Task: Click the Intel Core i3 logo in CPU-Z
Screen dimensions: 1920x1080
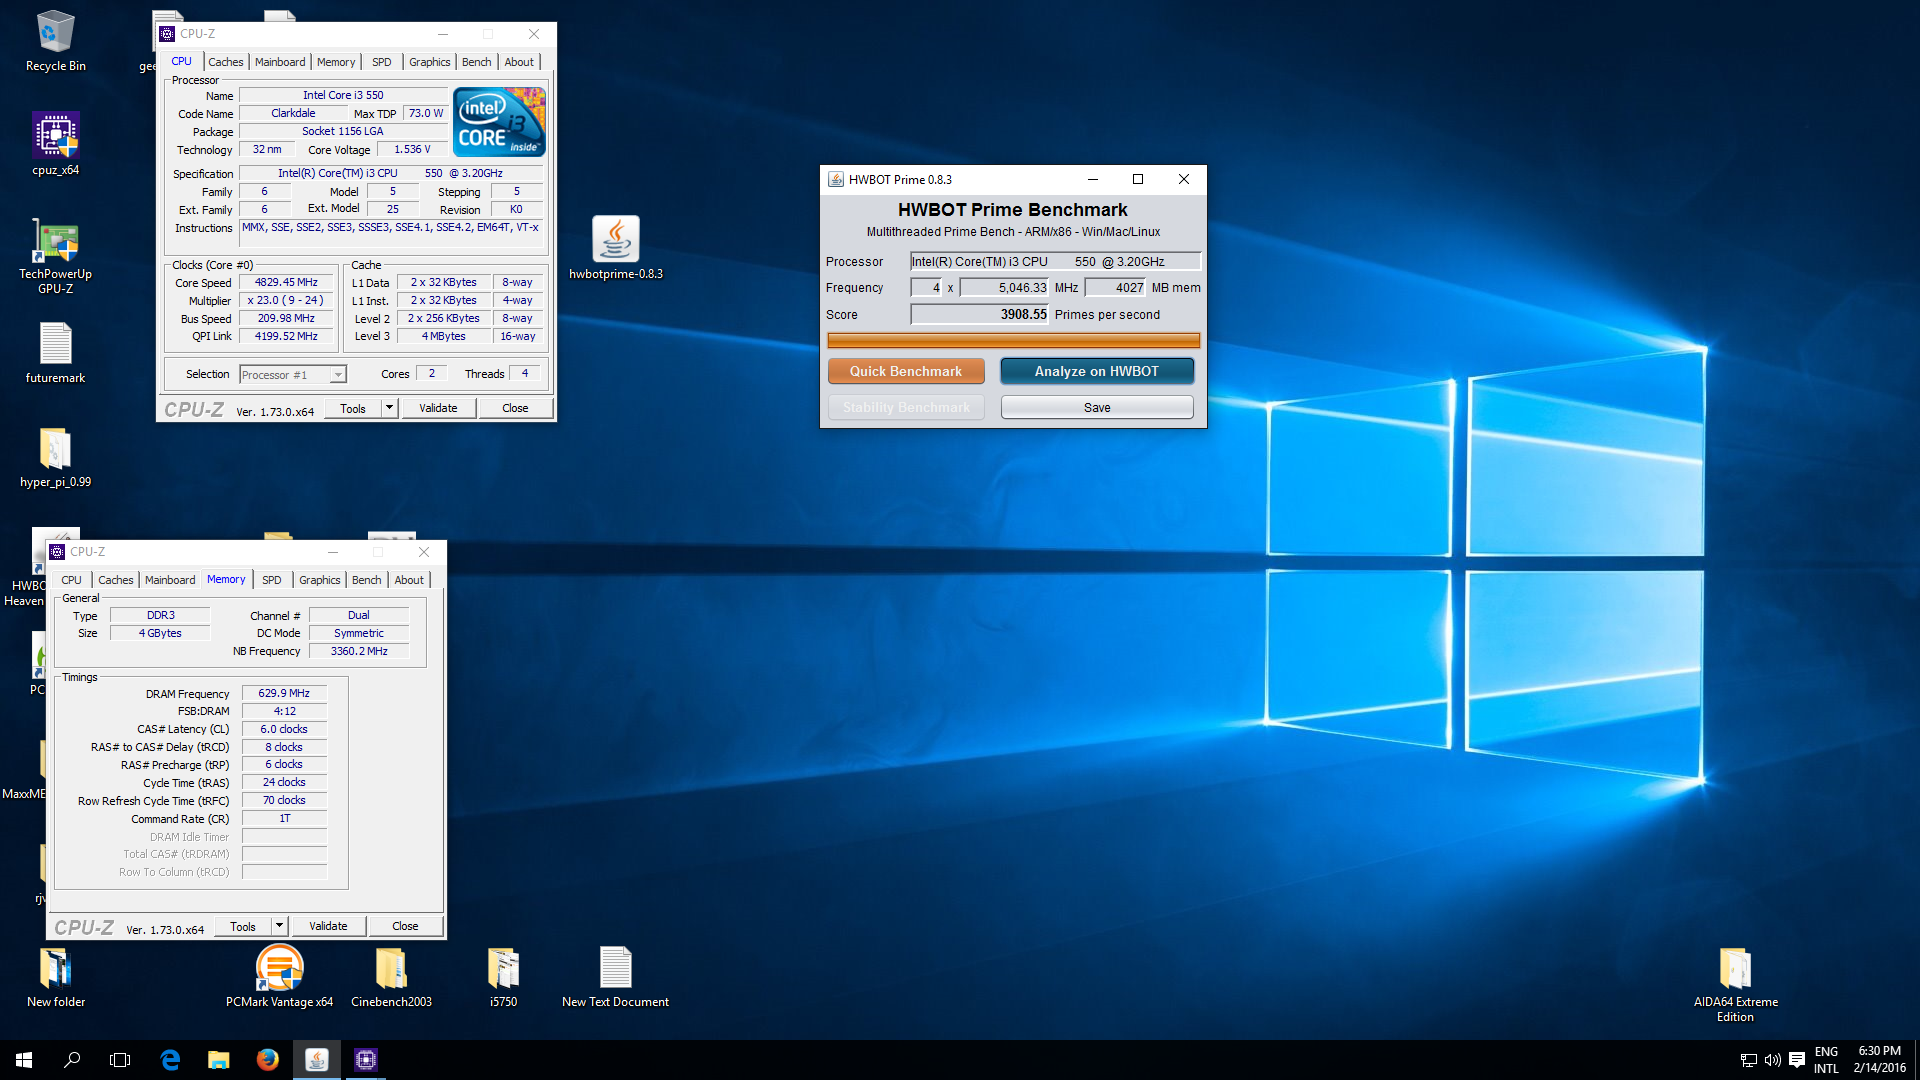Action: [x=499, y=122]
